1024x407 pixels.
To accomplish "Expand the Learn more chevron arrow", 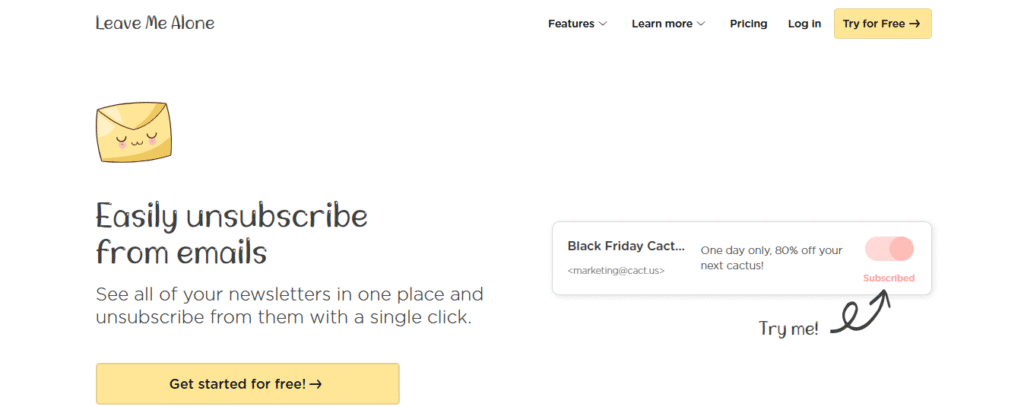I will 701,24.
